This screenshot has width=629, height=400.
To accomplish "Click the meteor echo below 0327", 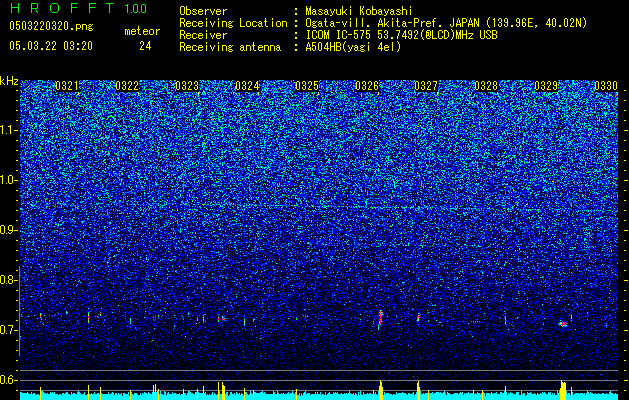I will [x=418, y=317].
